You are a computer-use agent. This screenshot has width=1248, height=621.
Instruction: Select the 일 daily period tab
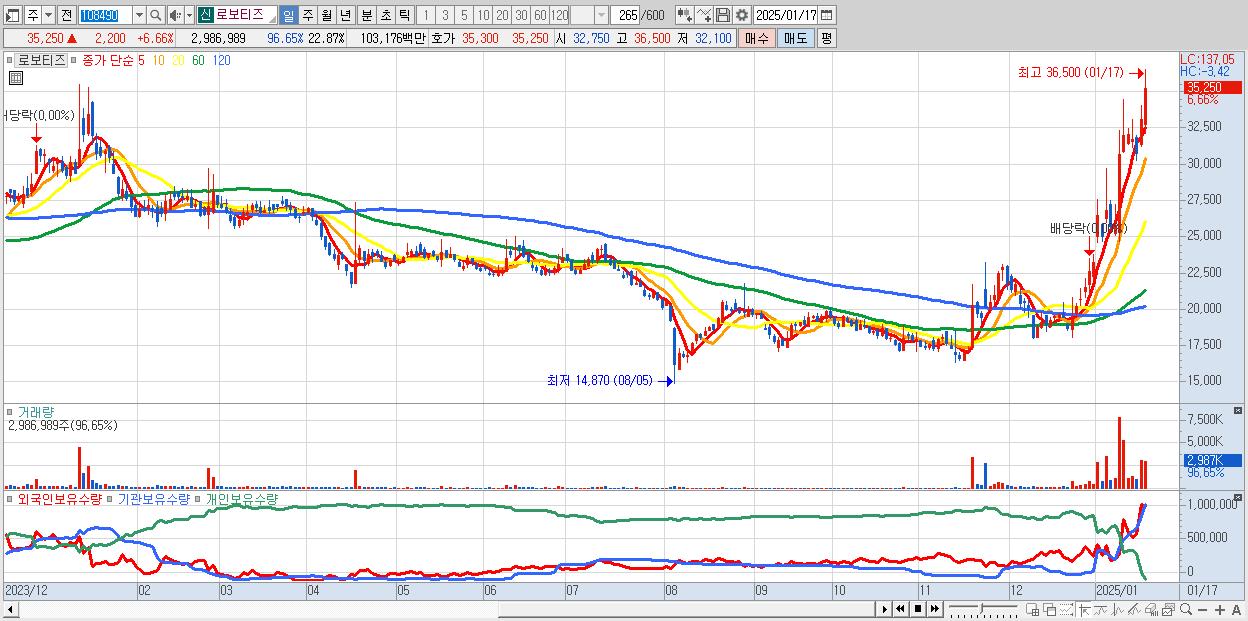tap(288, 15)
